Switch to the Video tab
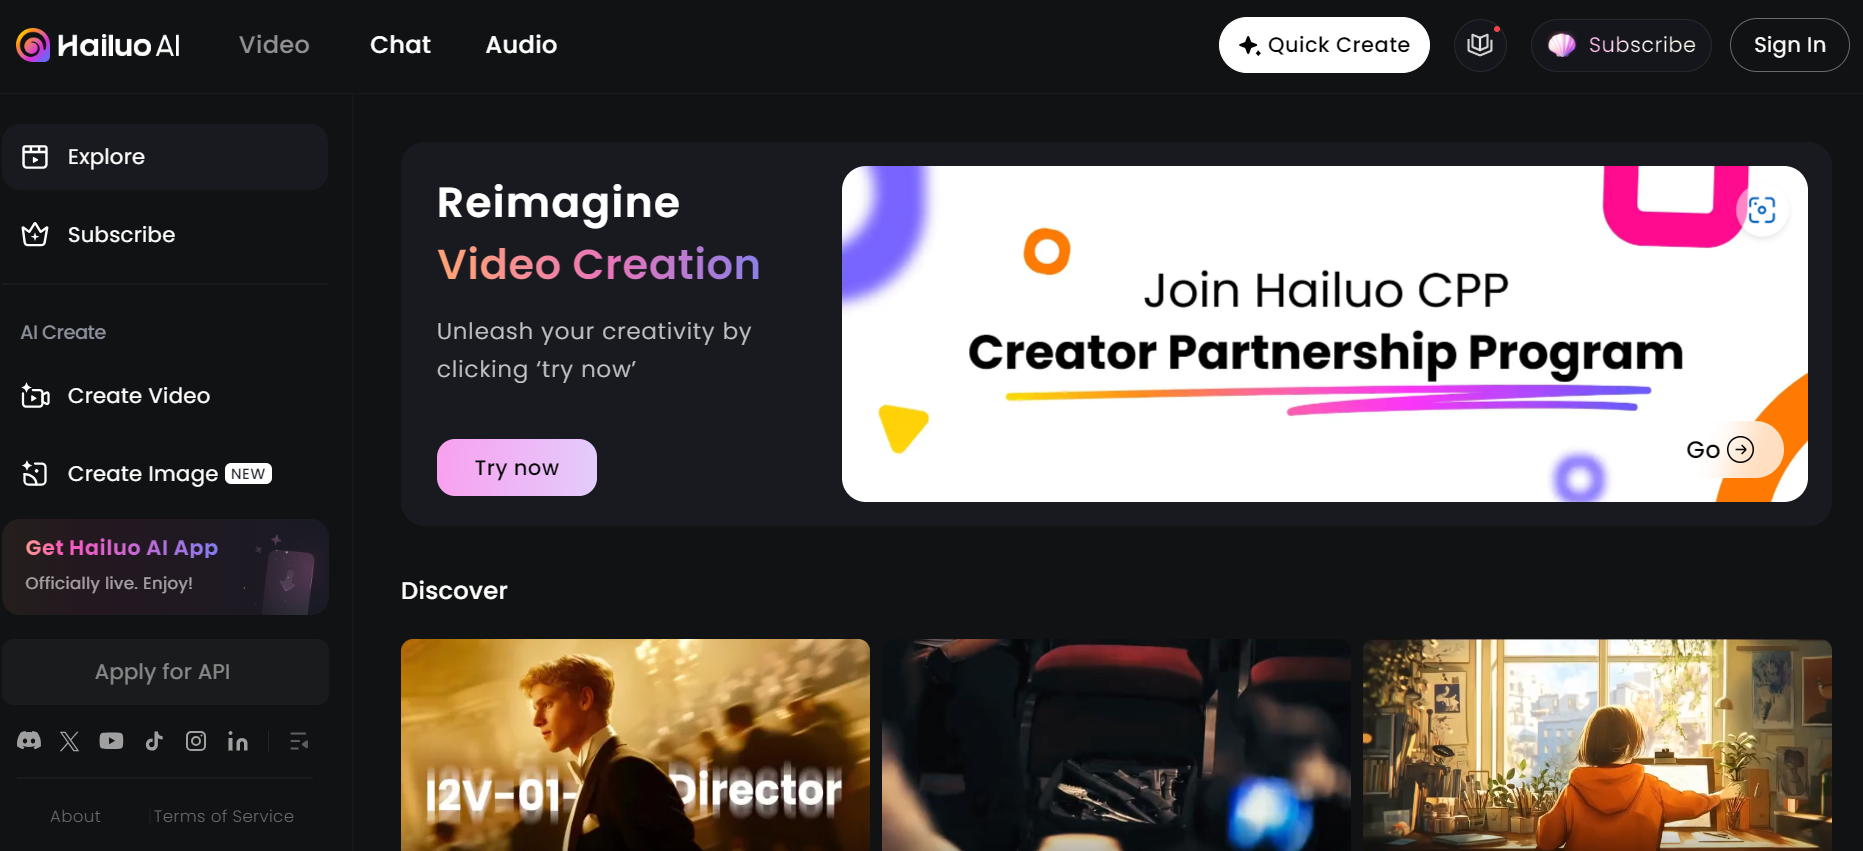 274,45
